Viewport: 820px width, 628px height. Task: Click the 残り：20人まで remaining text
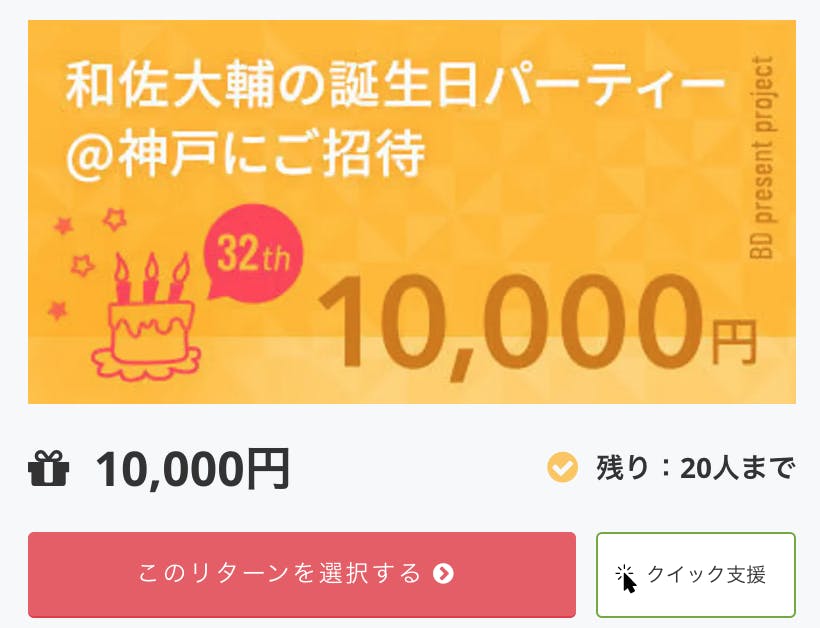click(695, 467)
